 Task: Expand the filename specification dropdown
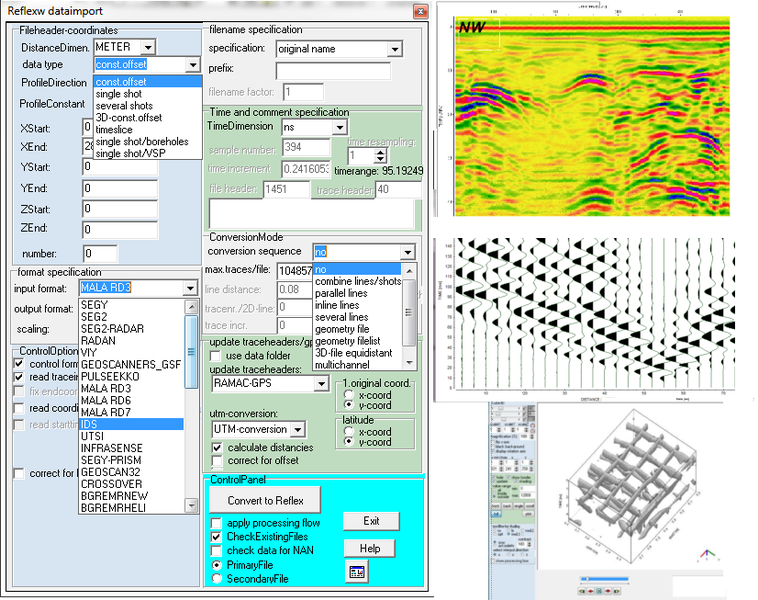point(392,49)
